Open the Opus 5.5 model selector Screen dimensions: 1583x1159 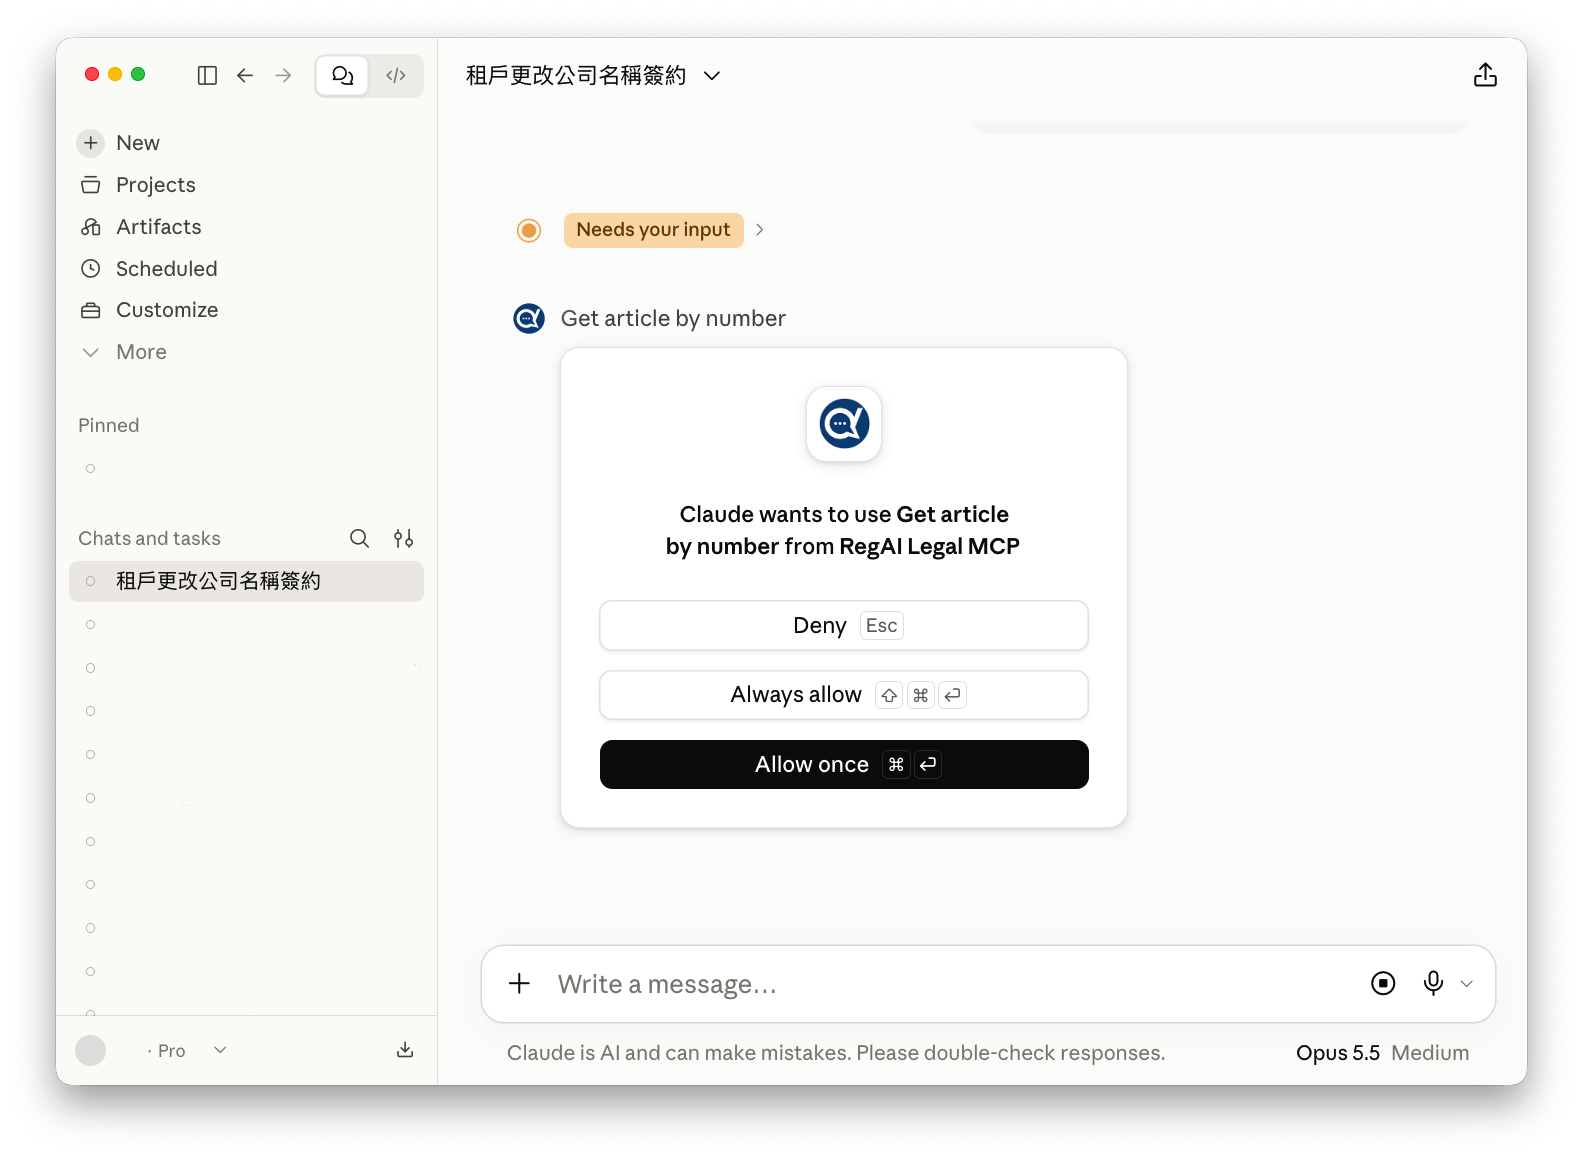pyautogui.click(x=1337, y=1053)
